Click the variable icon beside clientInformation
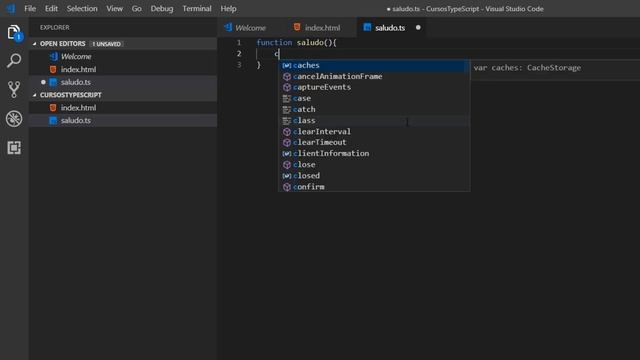This screenshot has width=640, height=360. (287, 153)
